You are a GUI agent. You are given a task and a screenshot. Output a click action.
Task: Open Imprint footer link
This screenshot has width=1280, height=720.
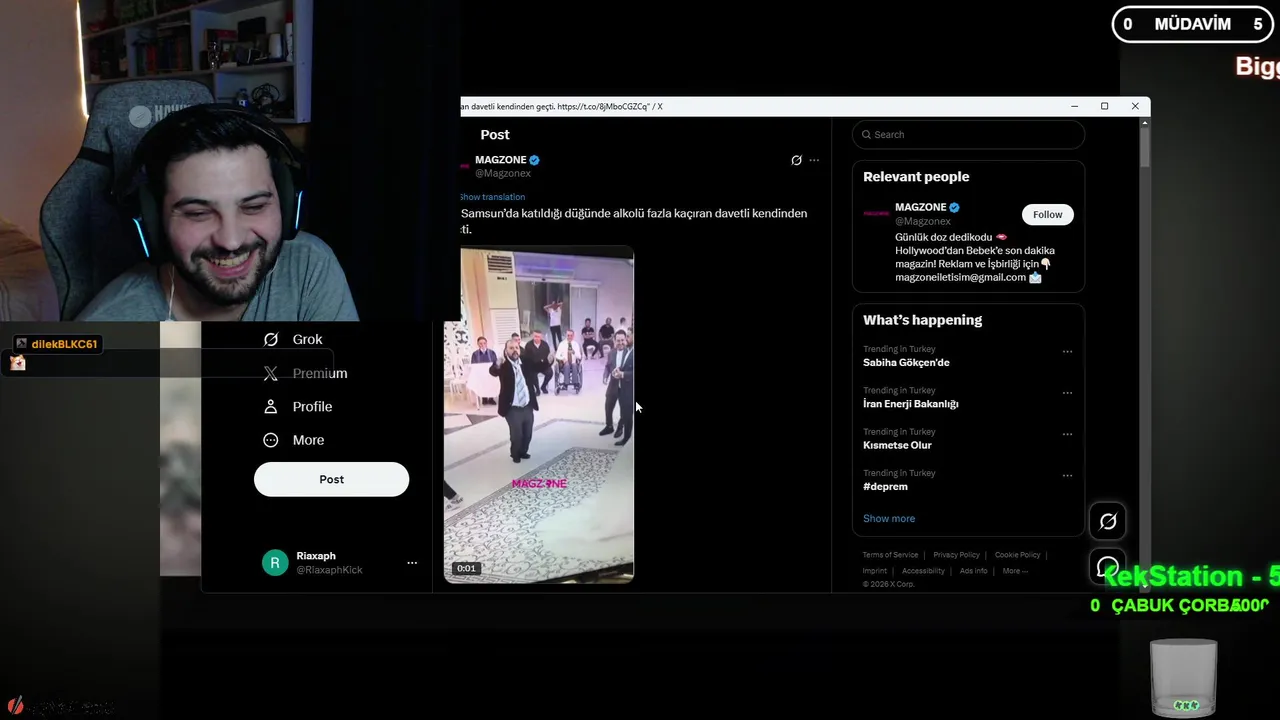click(x=875, y=571)
